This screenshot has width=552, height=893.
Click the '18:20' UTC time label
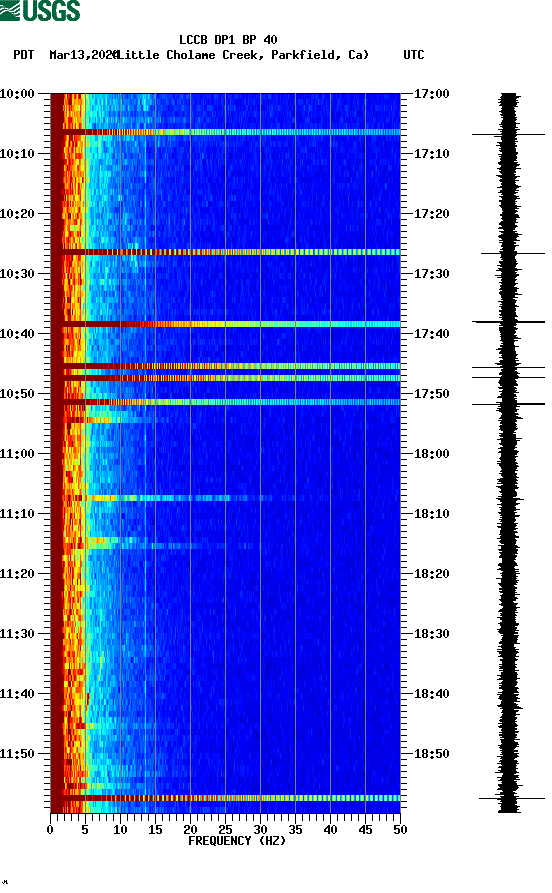click(x=431, y=574)
